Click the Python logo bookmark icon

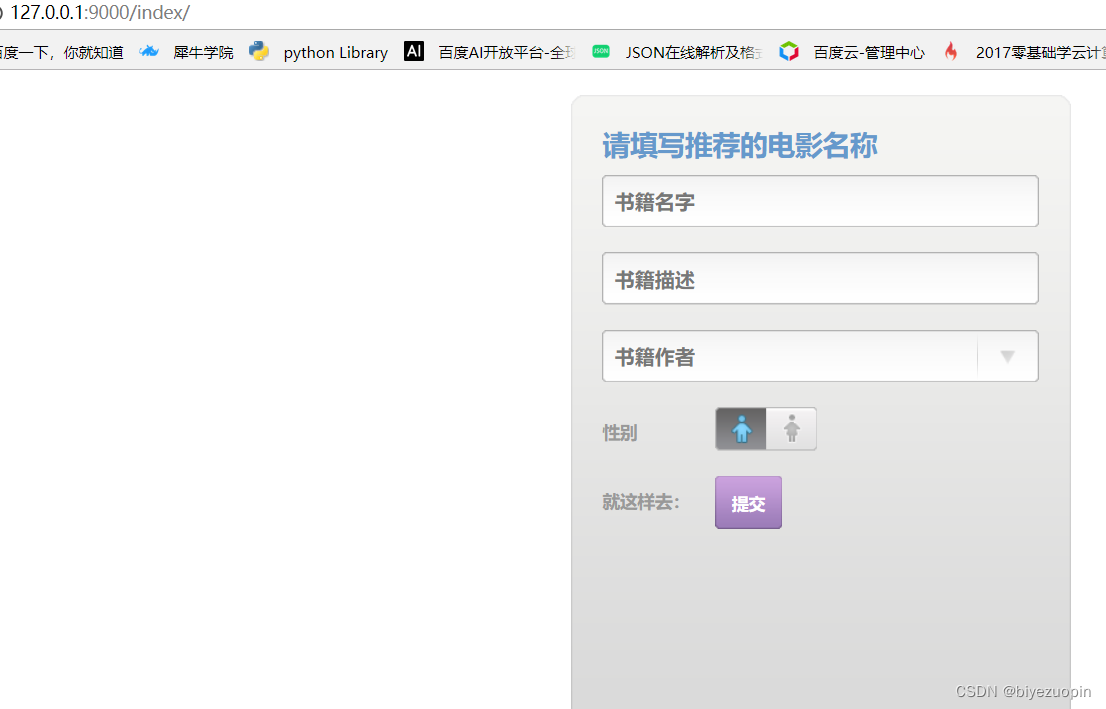(x=259, y=51)
